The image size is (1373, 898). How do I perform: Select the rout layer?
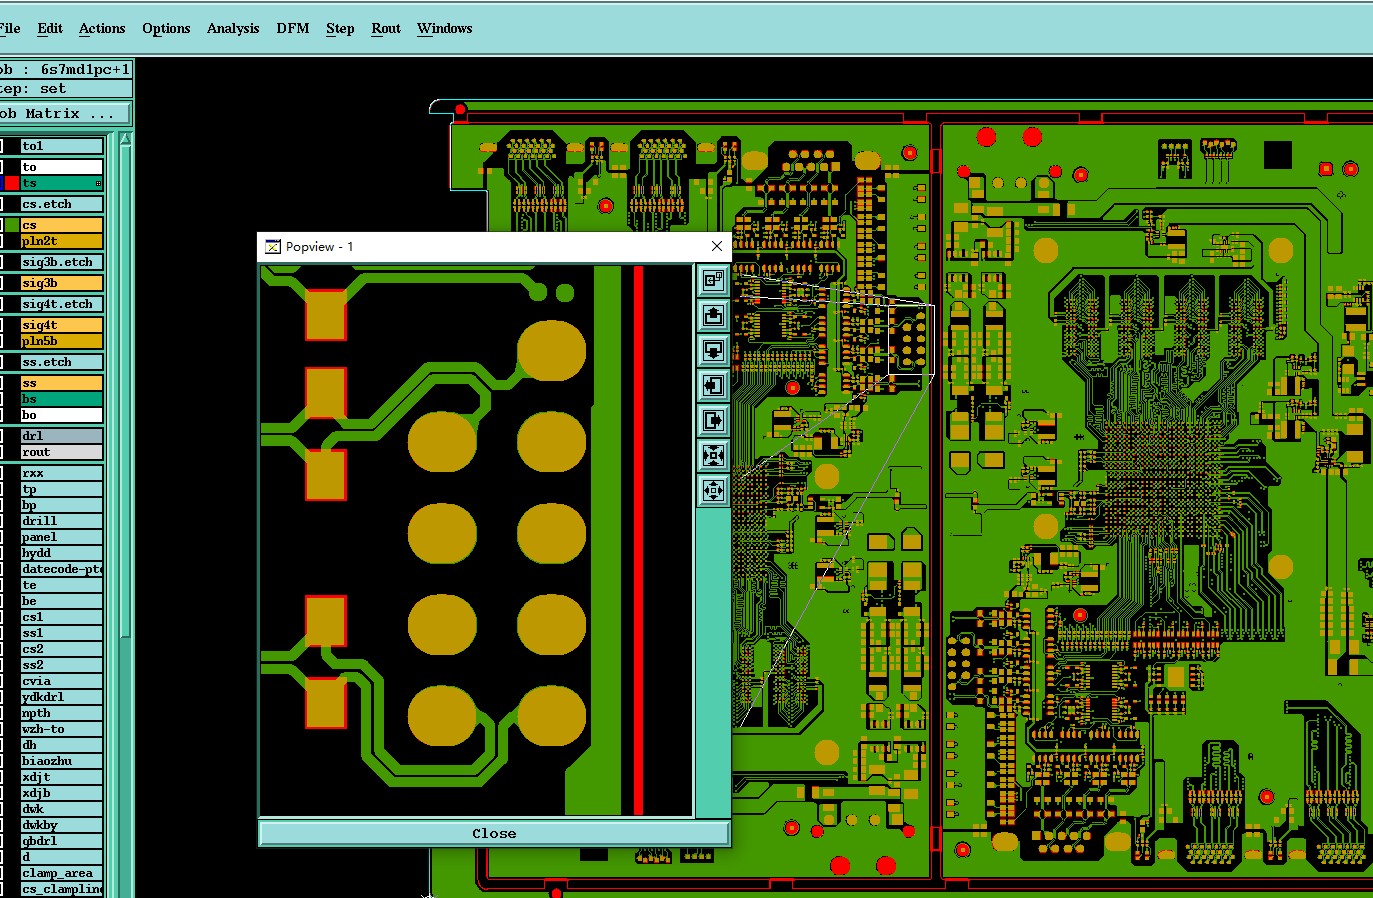tap(61, 452)
